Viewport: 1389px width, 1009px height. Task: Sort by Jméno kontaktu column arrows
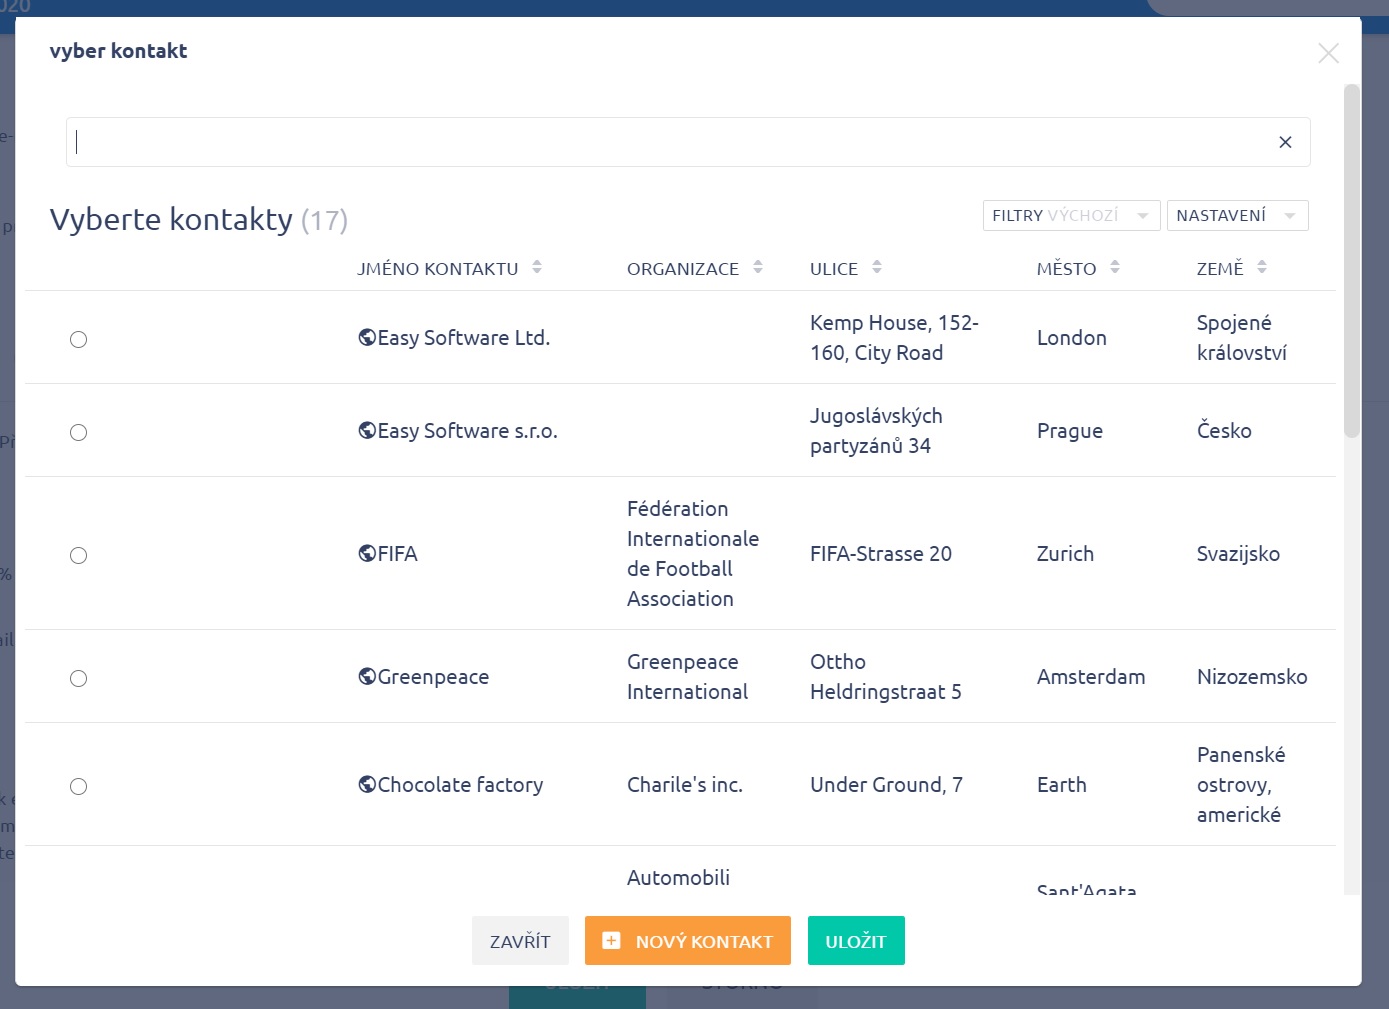(x=537, y=267)
